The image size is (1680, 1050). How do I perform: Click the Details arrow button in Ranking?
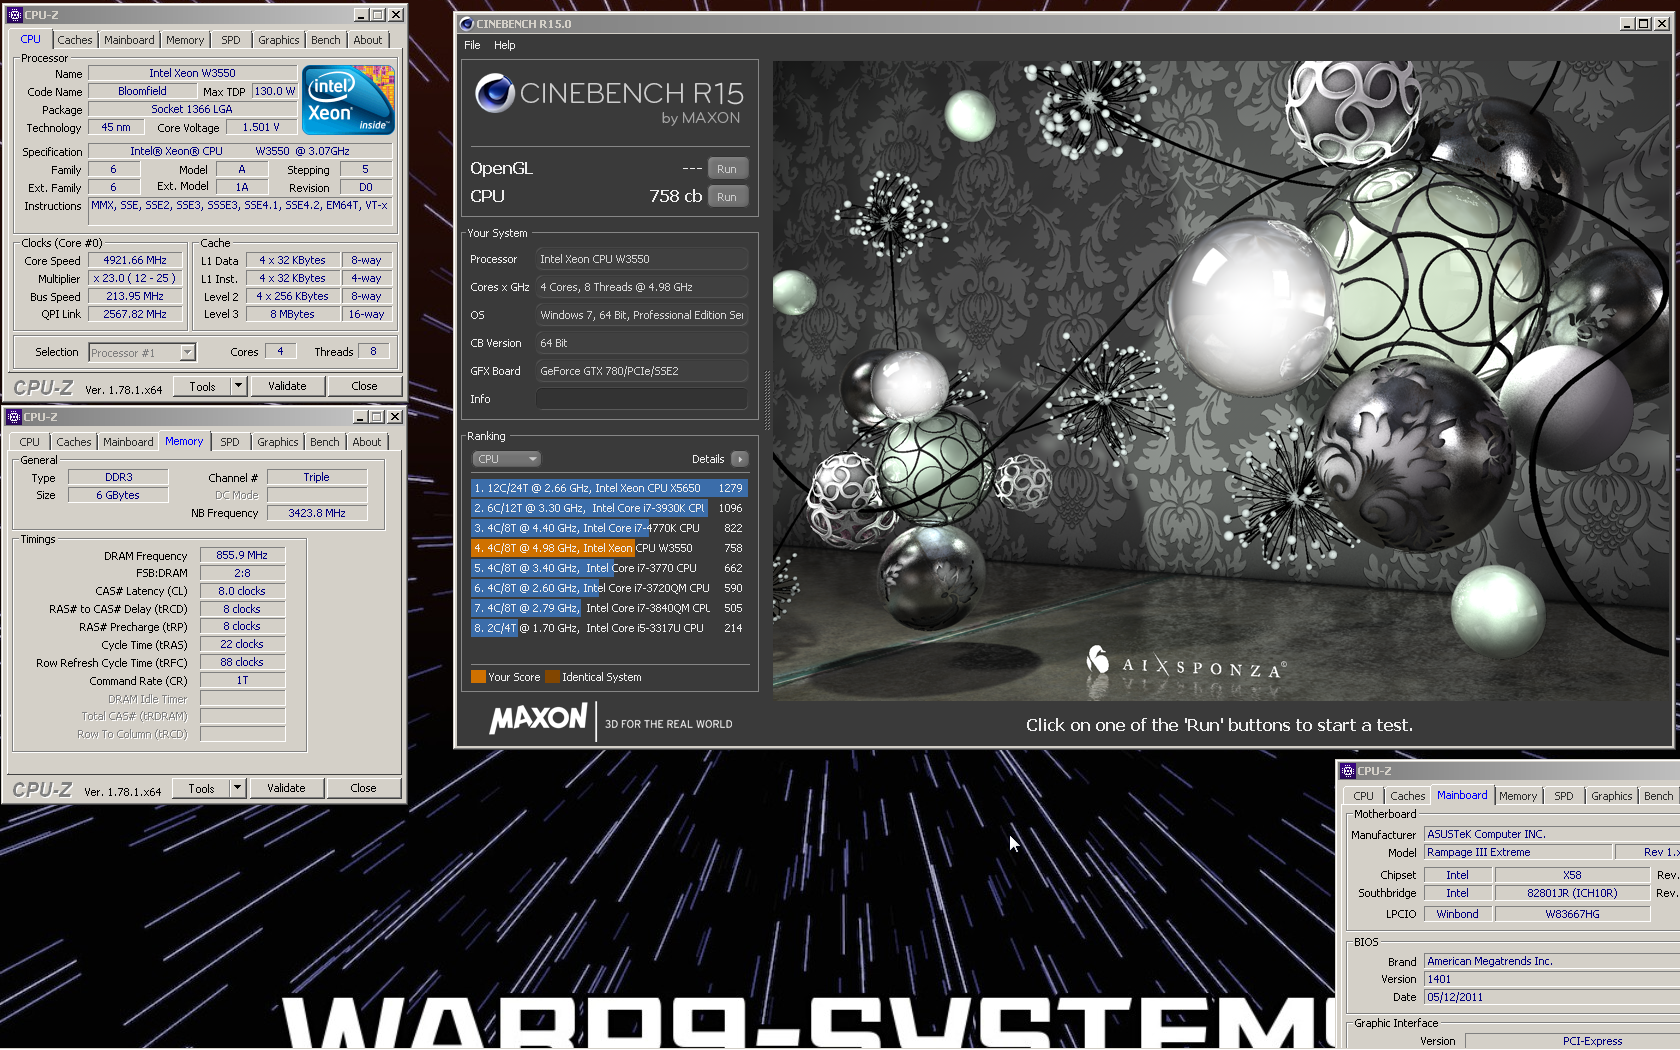[740, 459]
